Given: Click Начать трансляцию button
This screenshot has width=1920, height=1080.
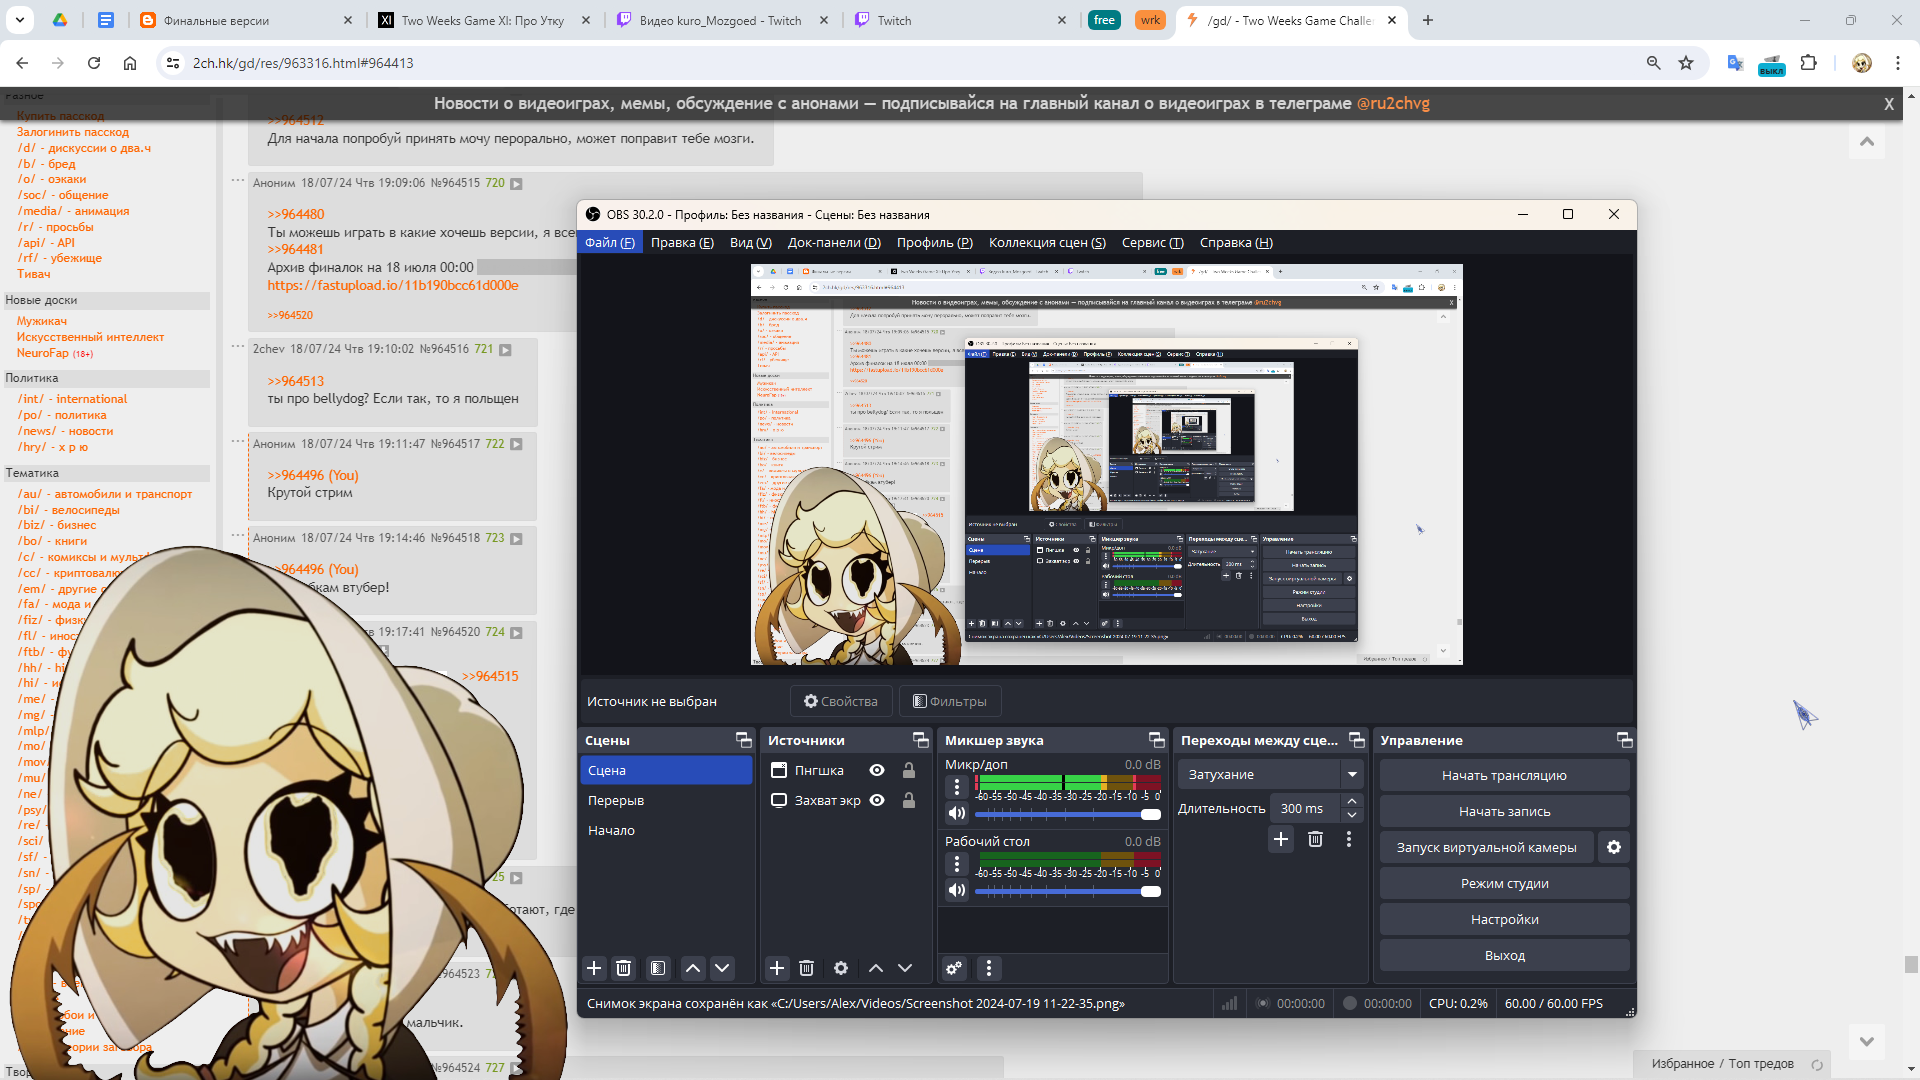Looking at the screenshot, I should click(1504, 775).
